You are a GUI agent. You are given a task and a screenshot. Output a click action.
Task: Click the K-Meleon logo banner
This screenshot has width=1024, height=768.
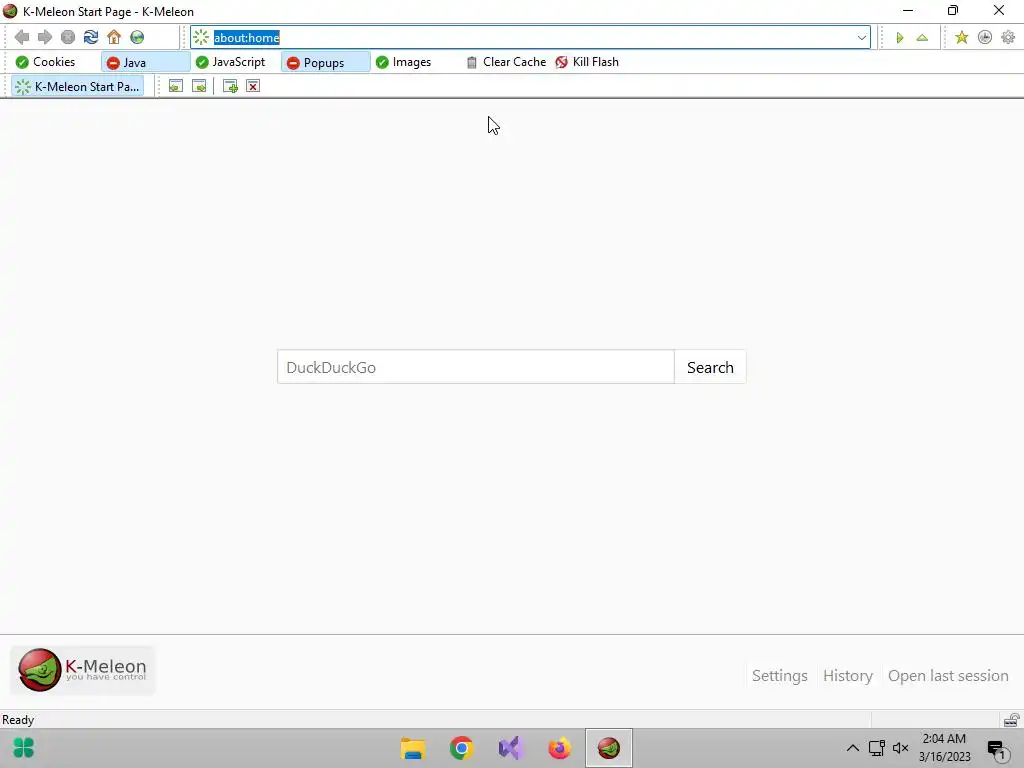[83, 669]
